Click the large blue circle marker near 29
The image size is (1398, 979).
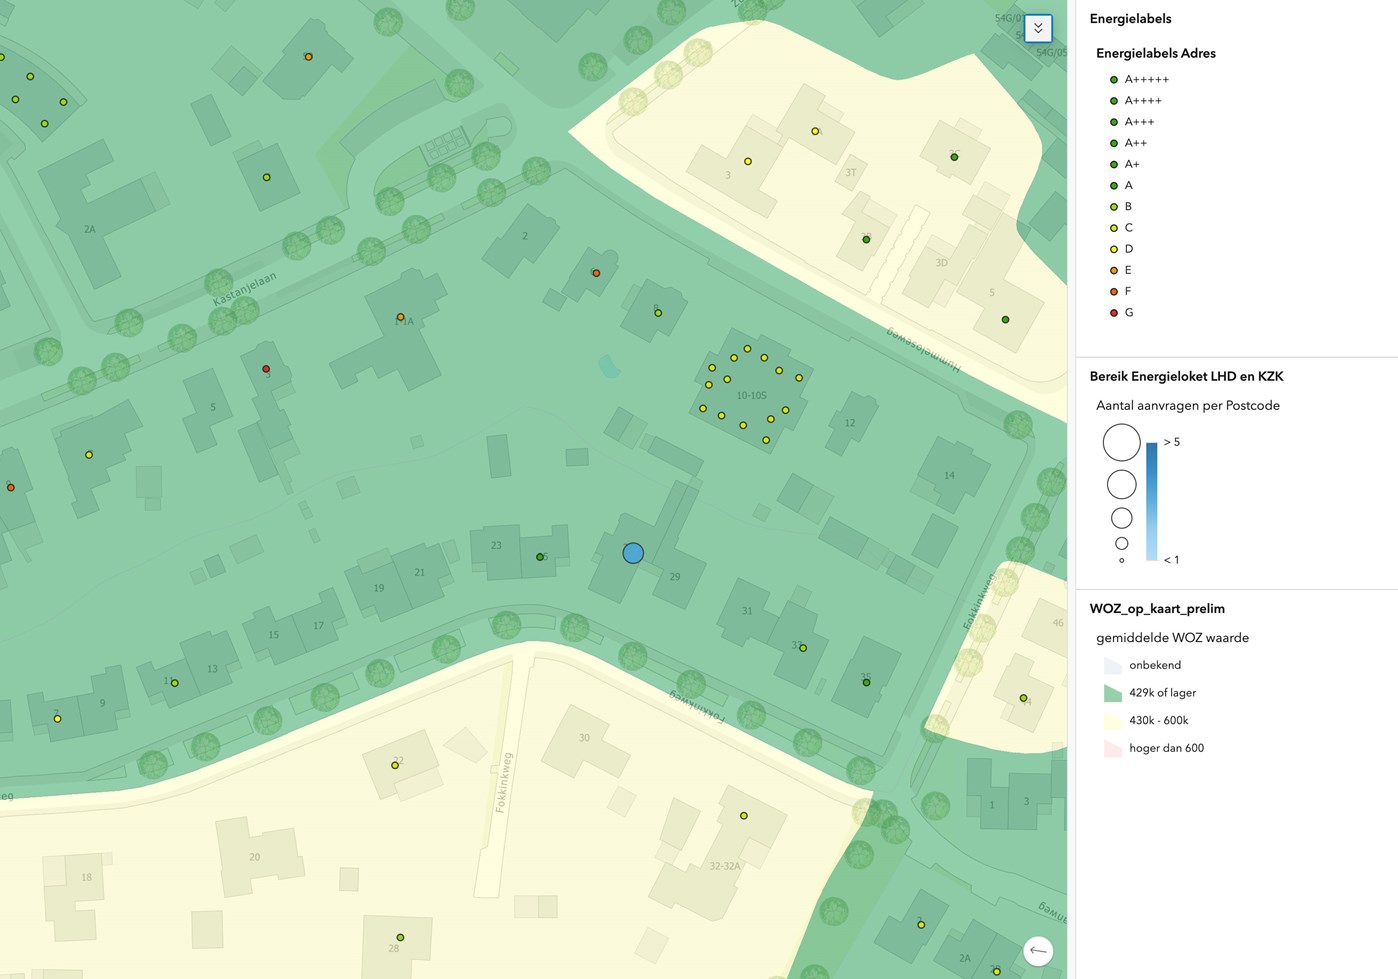pyautogui.click(x=633, y=553)
